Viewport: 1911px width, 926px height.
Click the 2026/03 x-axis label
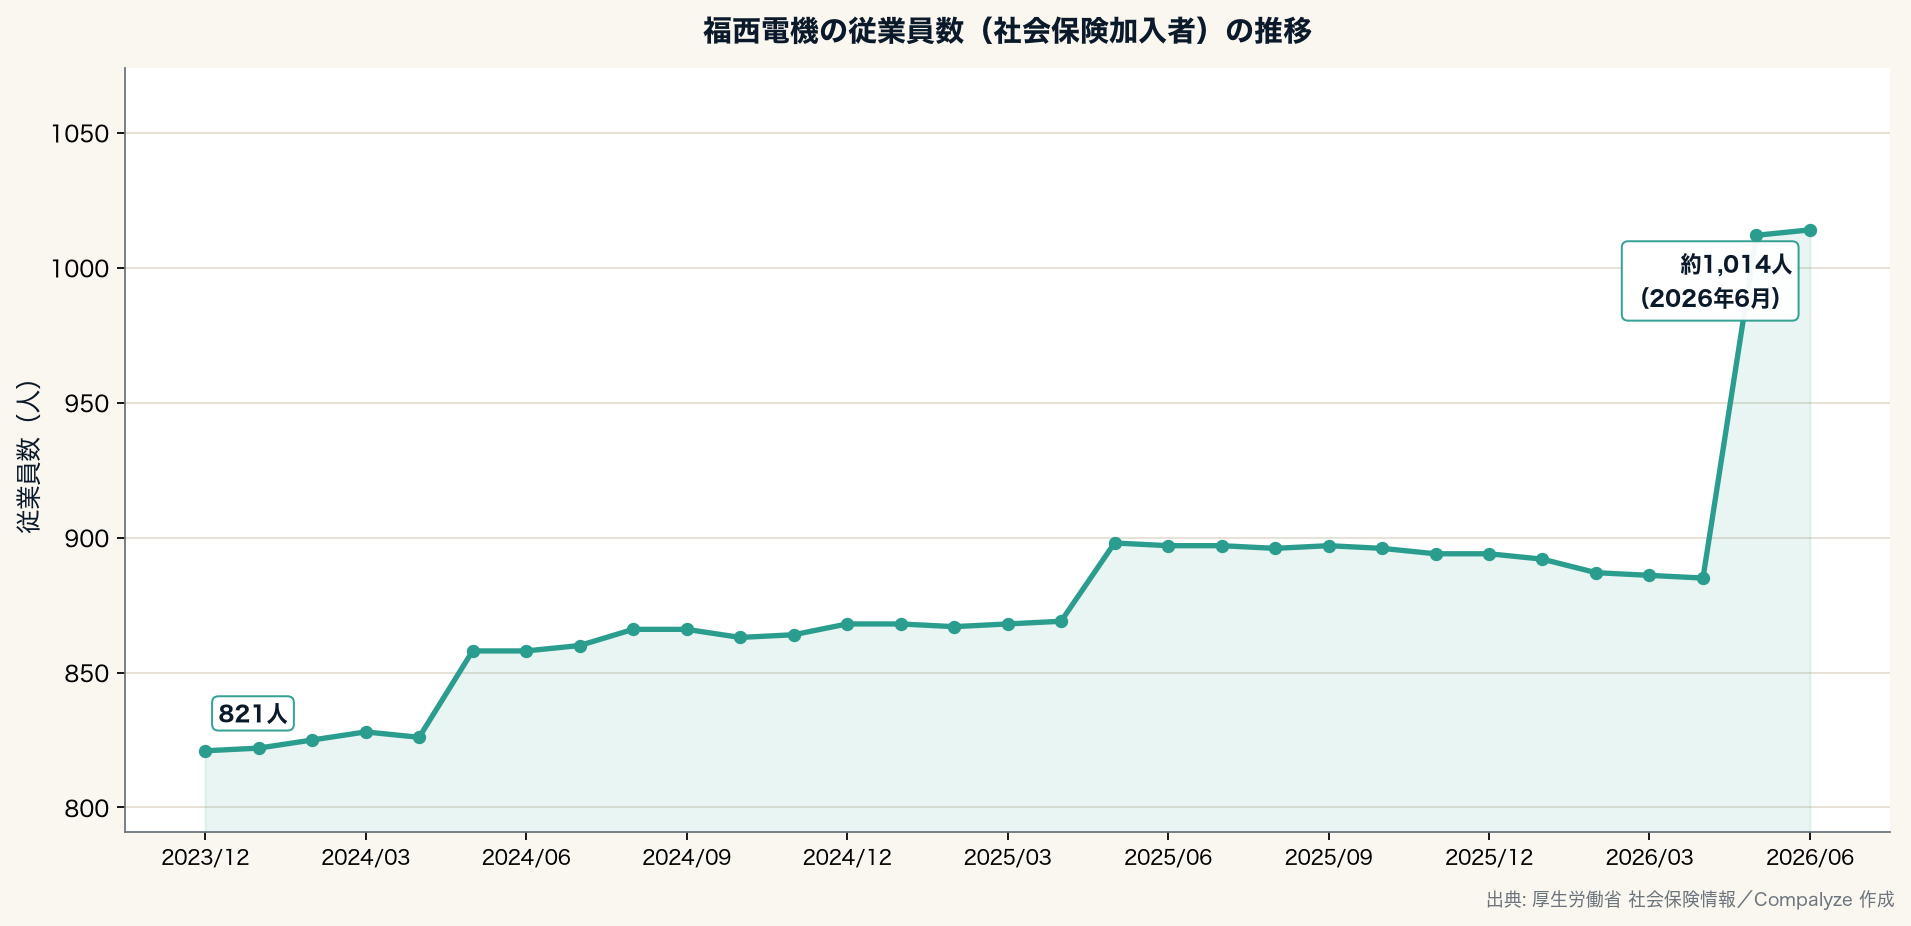pos(1649,857)
